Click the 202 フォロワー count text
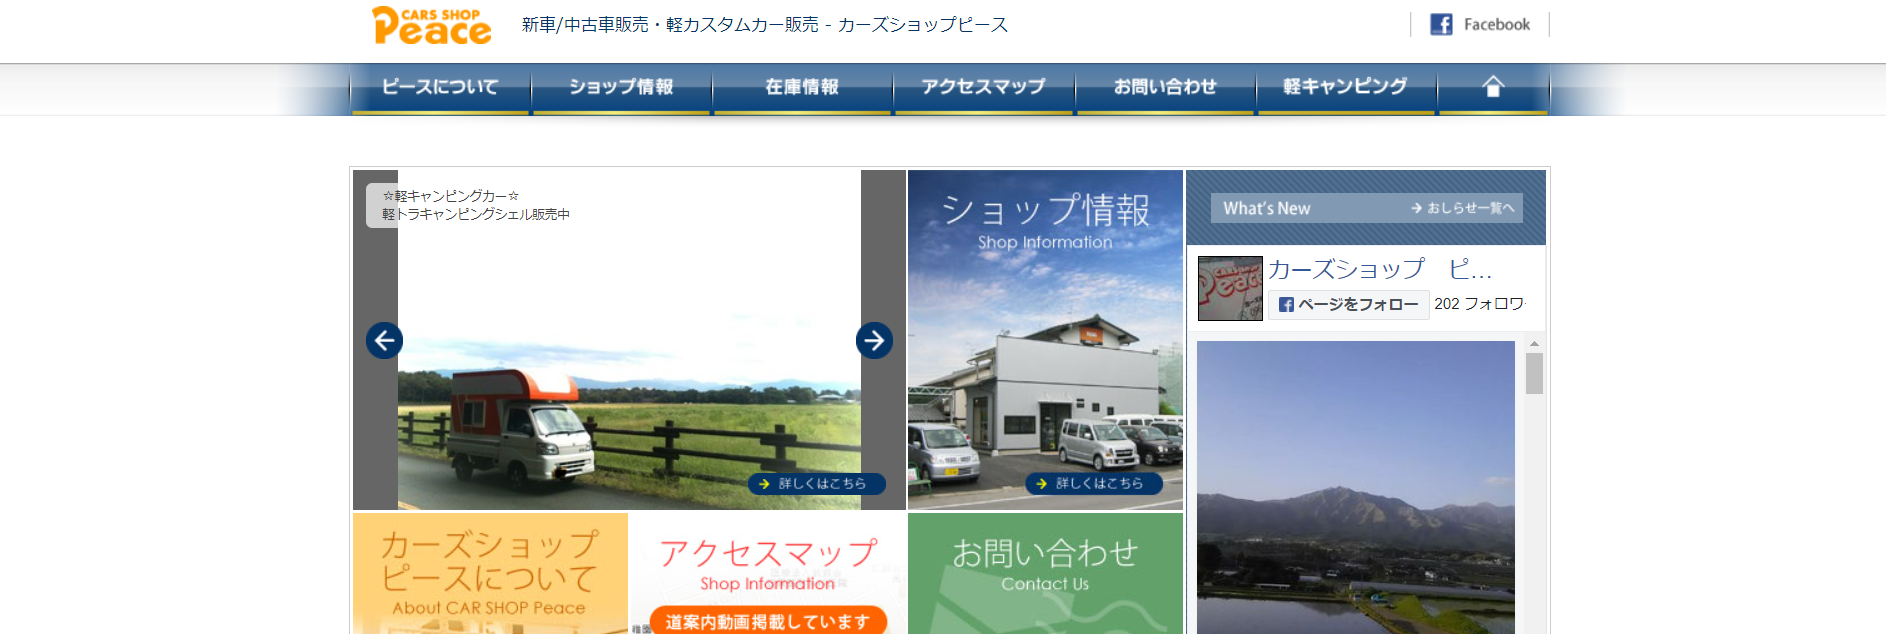1886x634 pixels. pos(1479,304)
